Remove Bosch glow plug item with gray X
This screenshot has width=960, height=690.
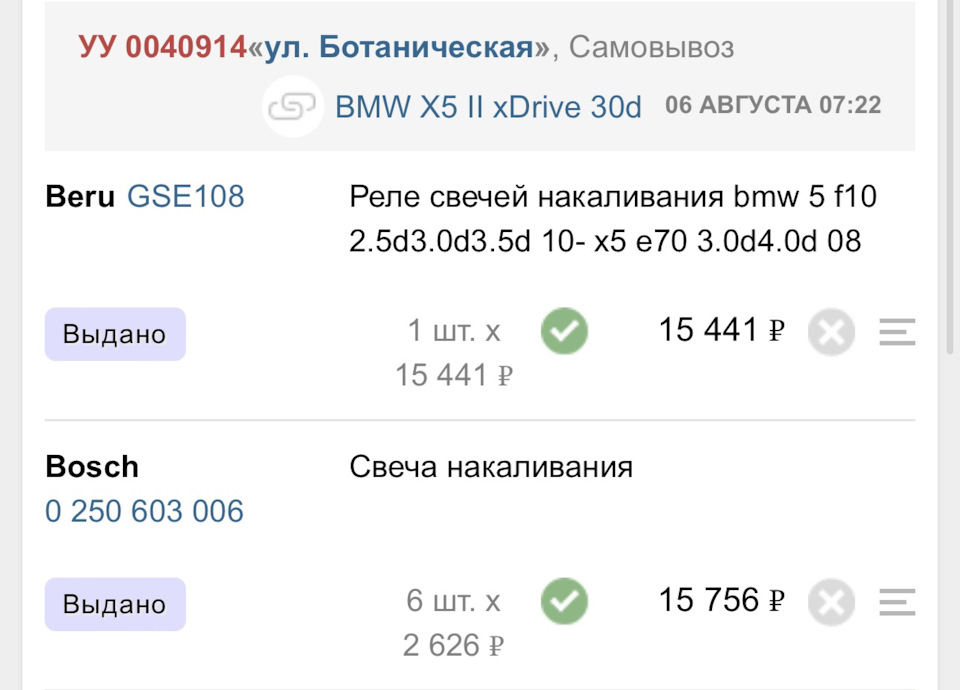pyautogui.click(x=831, y=603)
